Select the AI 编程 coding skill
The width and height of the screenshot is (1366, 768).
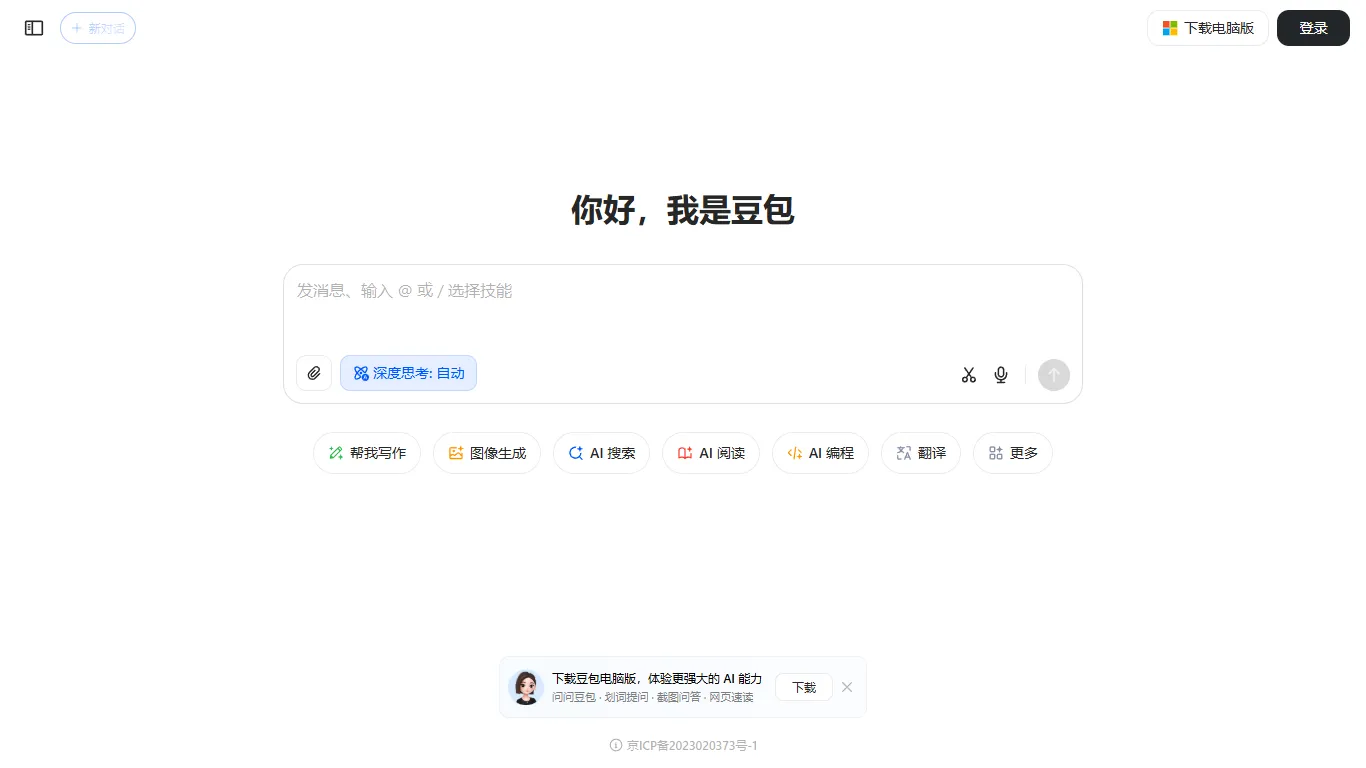(820, 452)
